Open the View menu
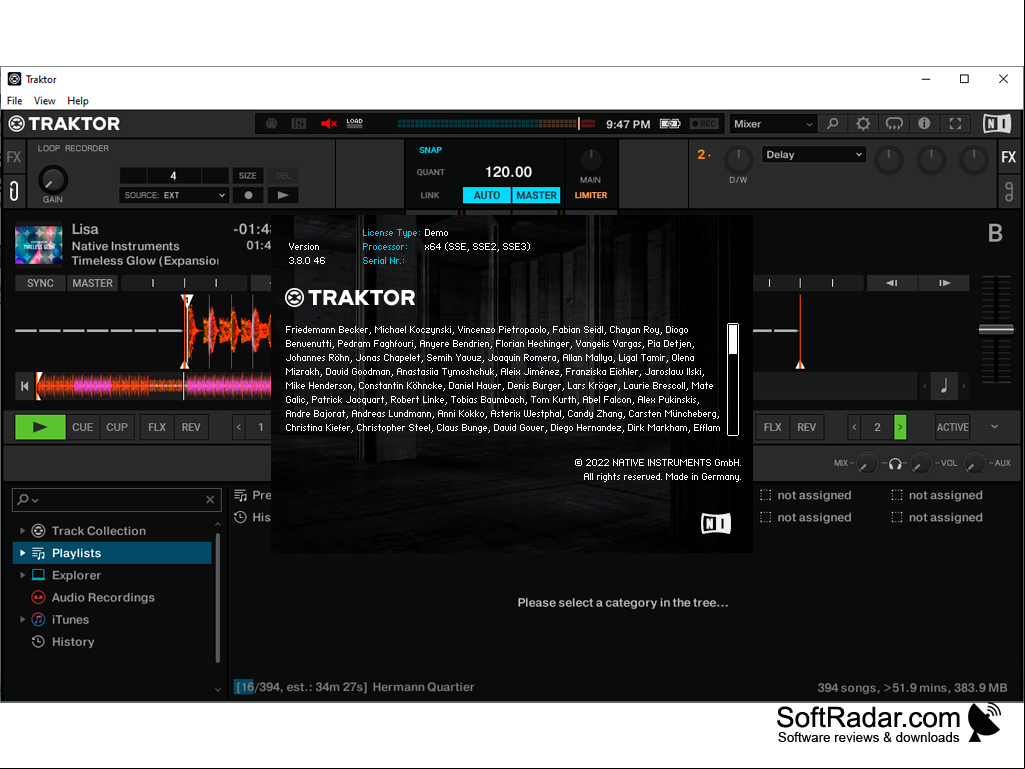Screen dimensions: 1025x769 click(44, 101)
